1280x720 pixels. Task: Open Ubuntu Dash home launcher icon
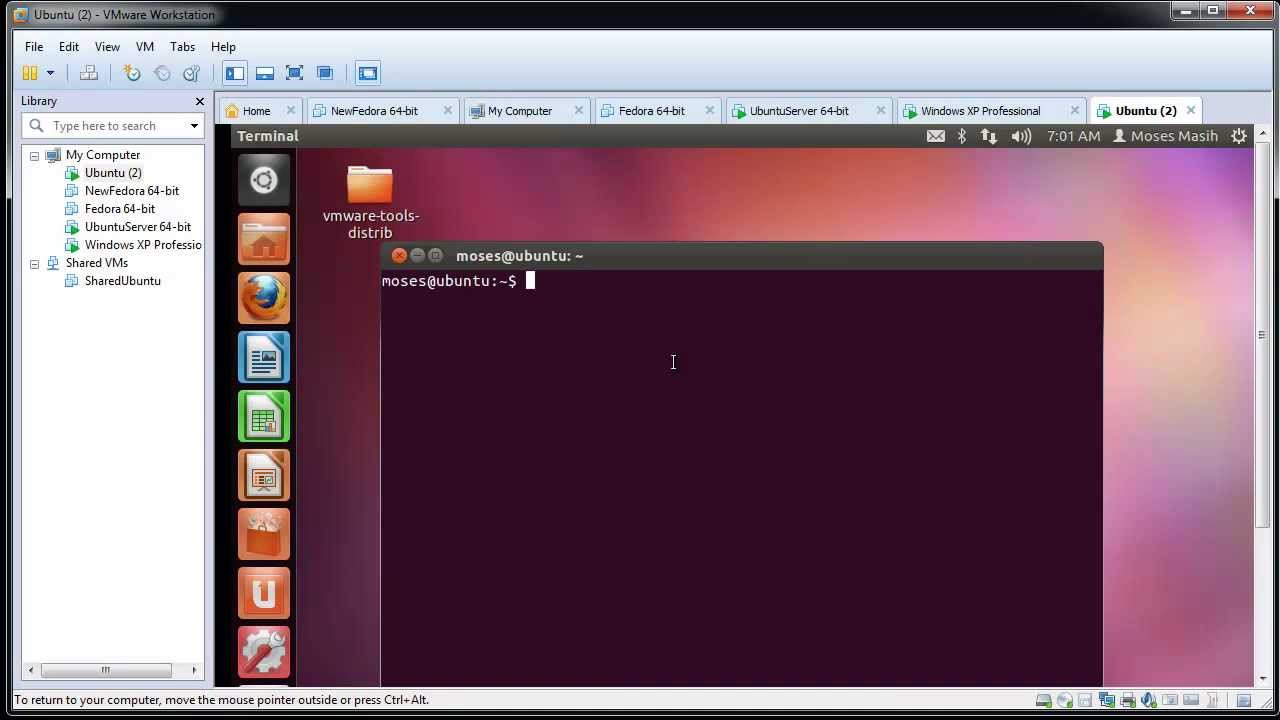tap(264, 180)
